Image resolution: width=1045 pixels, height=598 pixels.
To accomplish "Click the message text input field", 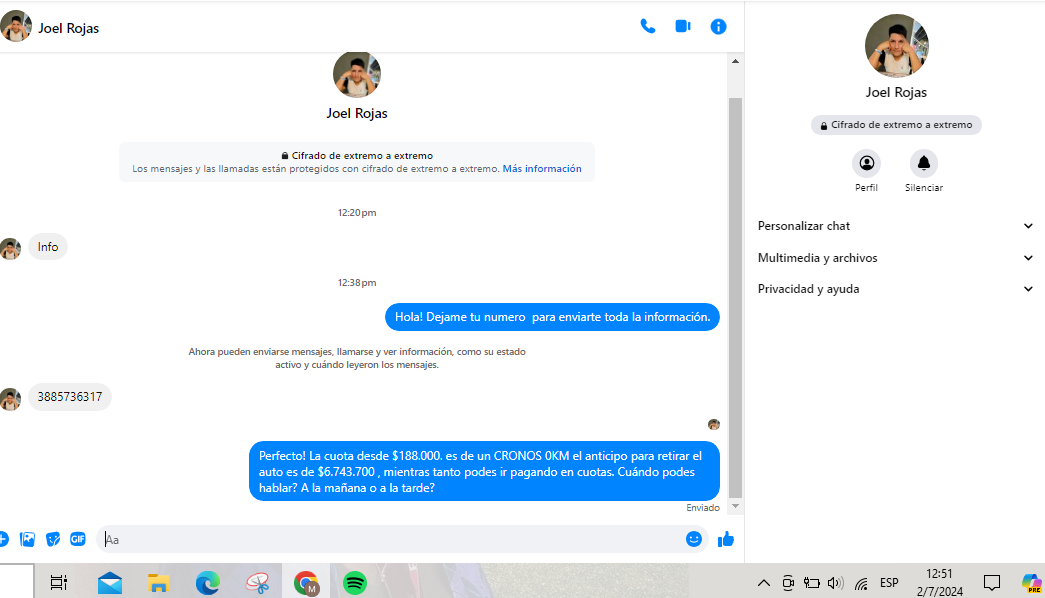I will (x=390, y=539).
